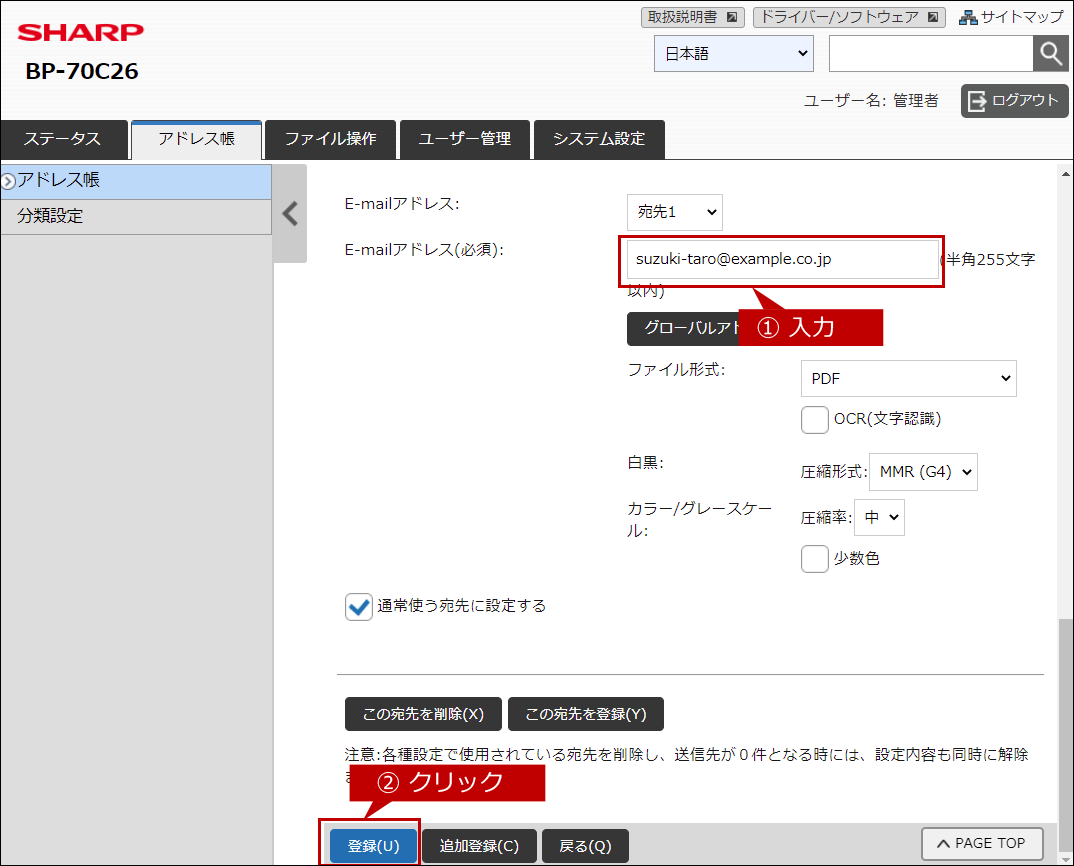
Task: Uncheck 通常使う宛先に設定する checkbox
Action: [x=358, y=607]
